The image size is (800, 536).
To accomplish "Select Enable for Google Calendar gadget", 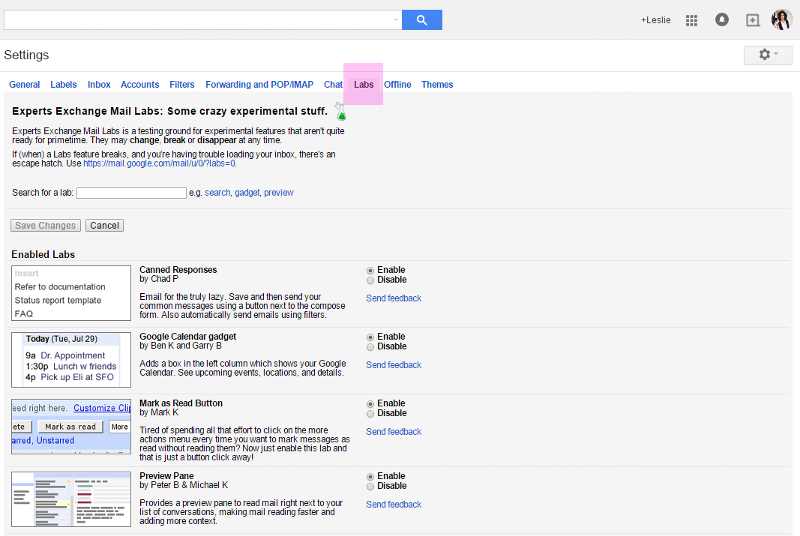I will [x=370, y=337].
